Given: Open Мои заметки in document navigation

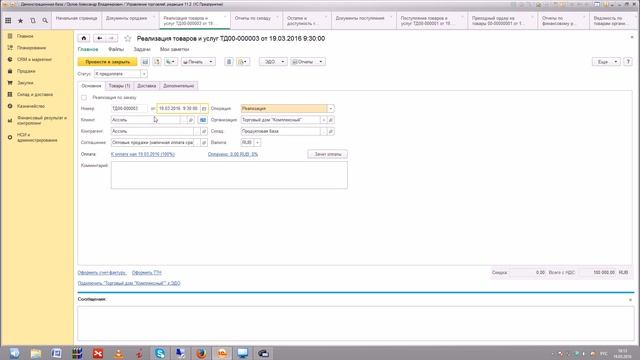Looking at the screenshot, I should (174, 49).
